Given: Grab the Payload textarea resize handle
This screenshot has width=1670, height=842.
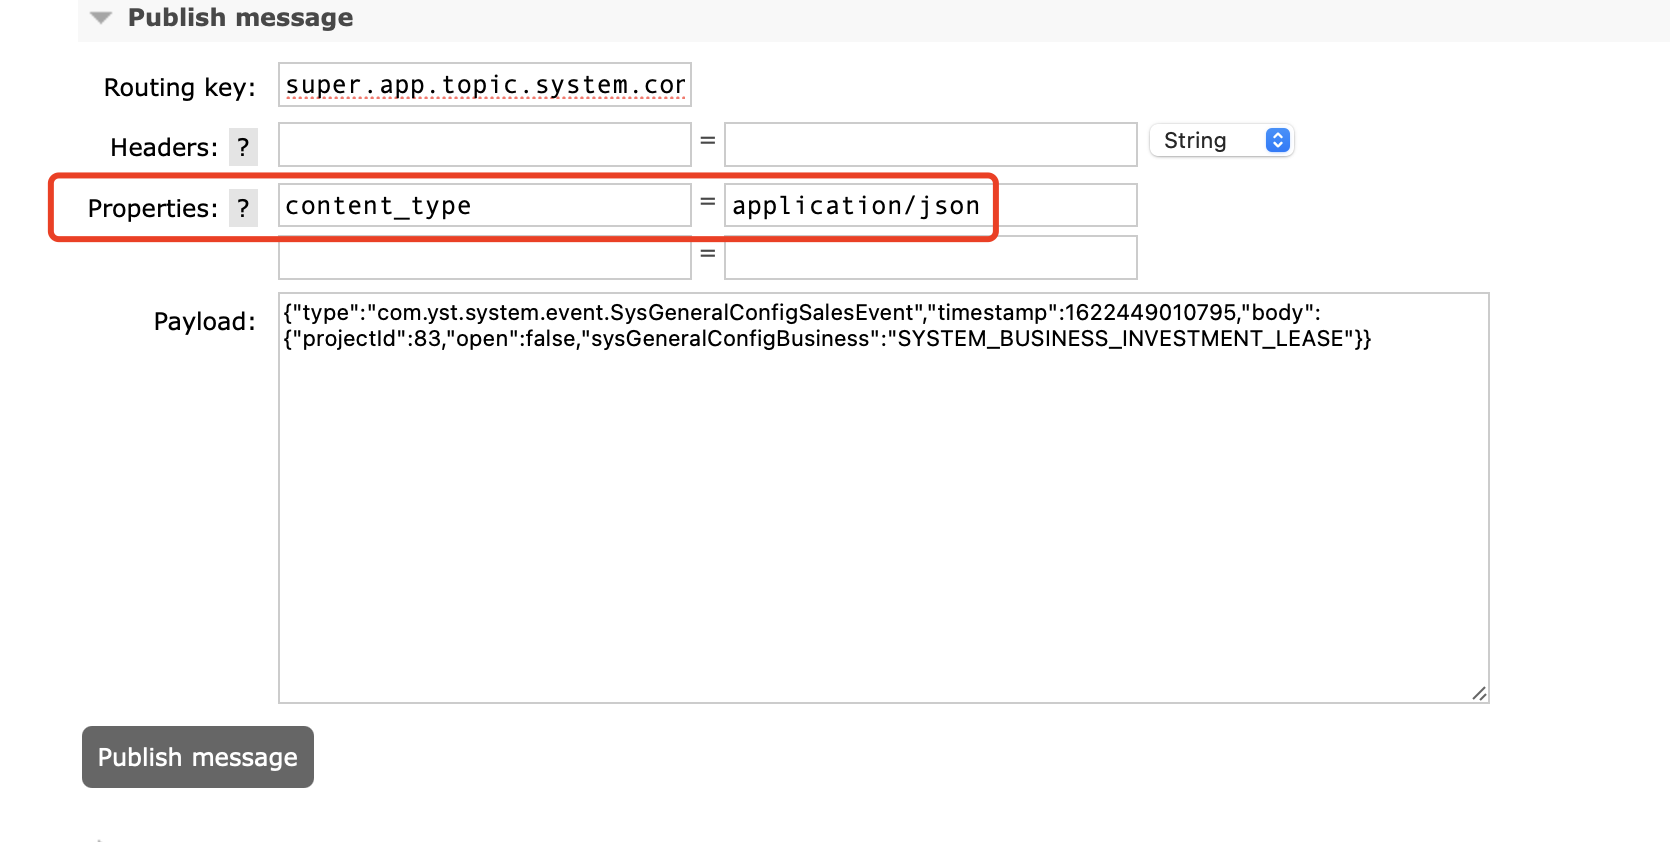Looking at the screenshot, I should (1479, 693).
